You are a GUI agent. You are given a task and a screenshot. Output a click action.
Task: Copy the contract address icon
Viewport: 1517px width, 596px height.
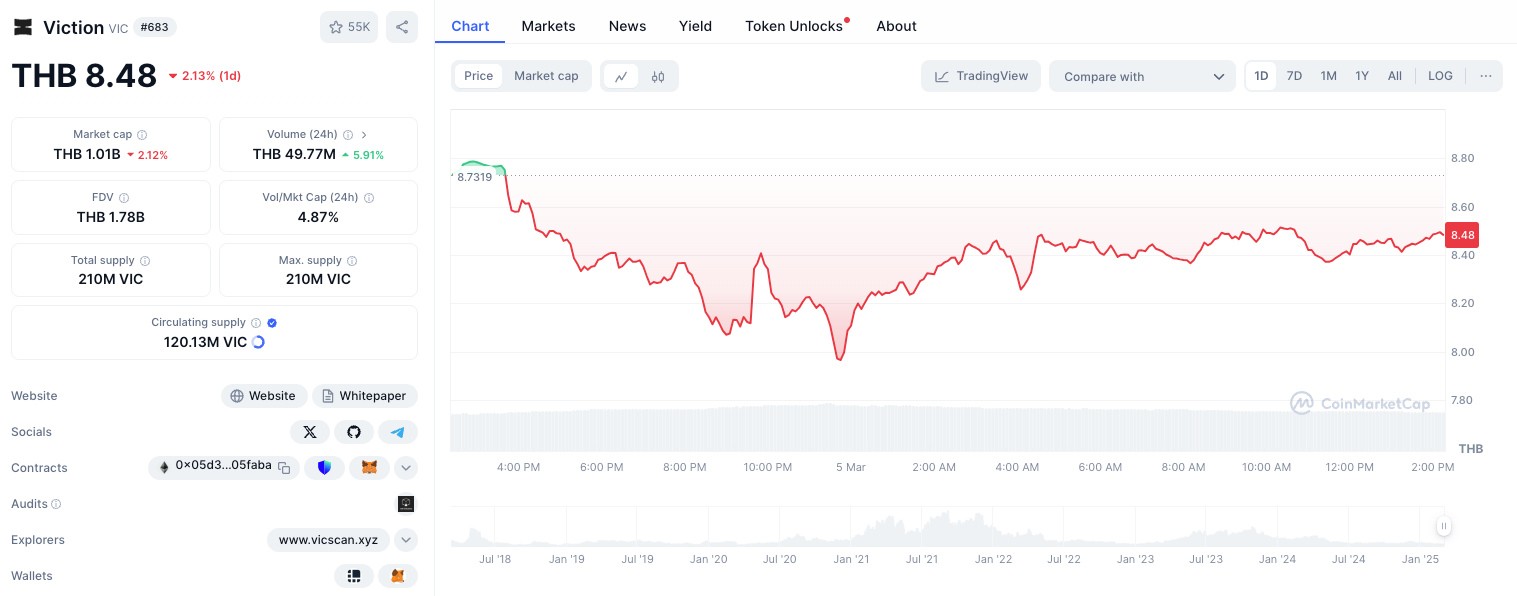click(284, 467)
